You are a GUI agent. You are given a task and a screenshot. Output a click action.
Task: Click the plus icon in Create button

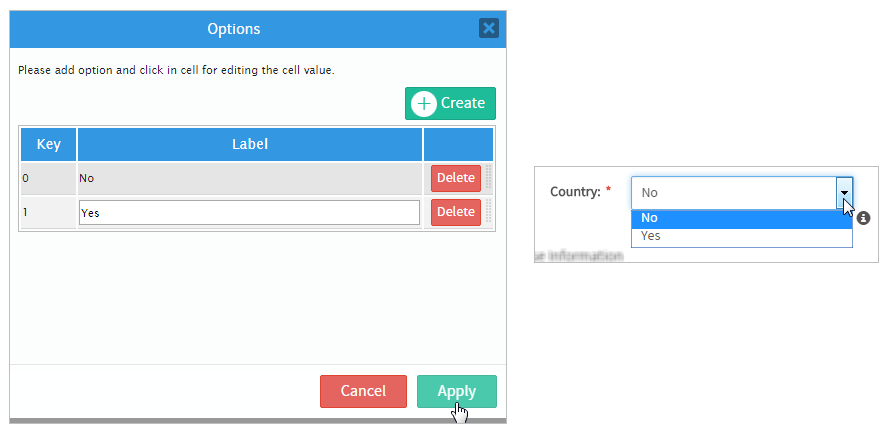pos(424,103)
